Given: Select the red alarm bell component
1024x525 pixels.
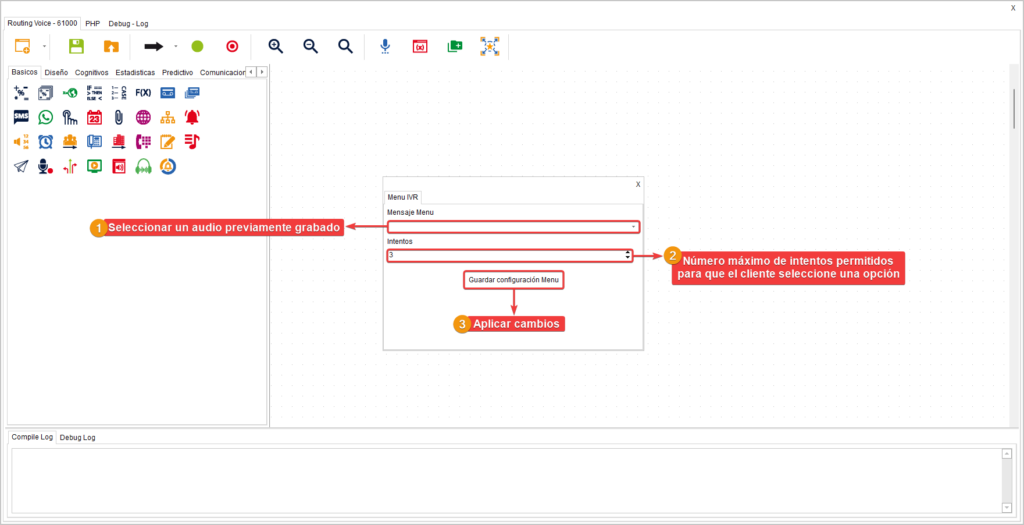Looking at the screenshot, I should tap(193, 118).
